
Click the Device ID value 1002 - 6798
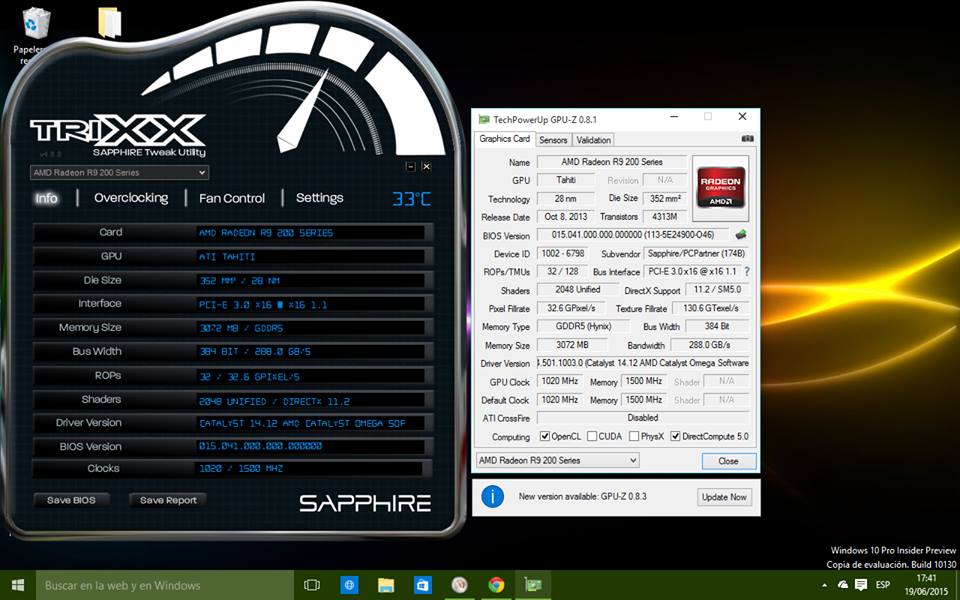[563, 253]
